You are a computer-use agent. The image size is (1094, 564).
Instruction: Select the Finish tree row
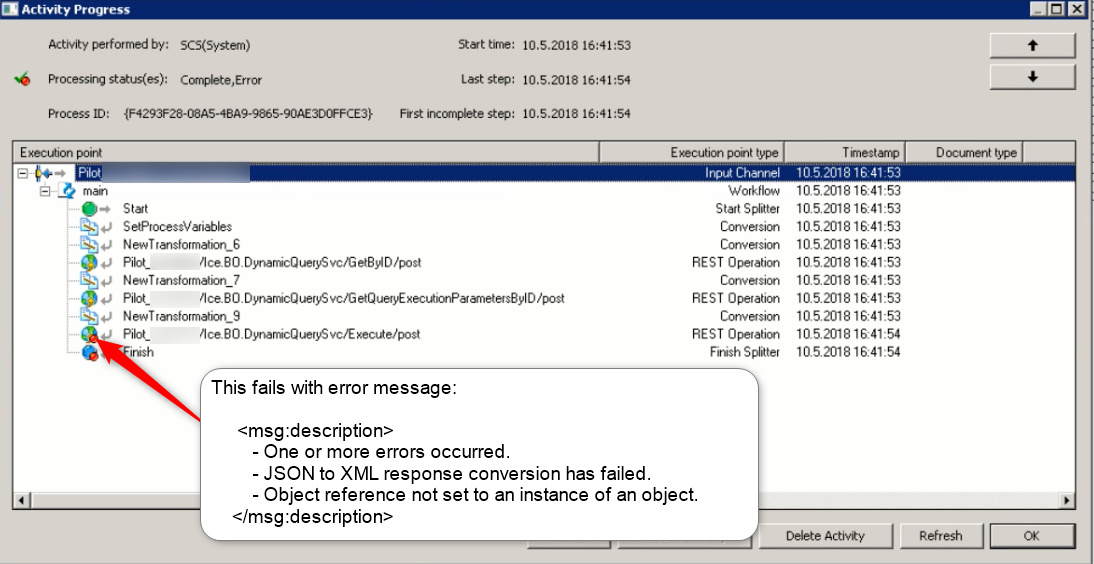pos(544,352)
